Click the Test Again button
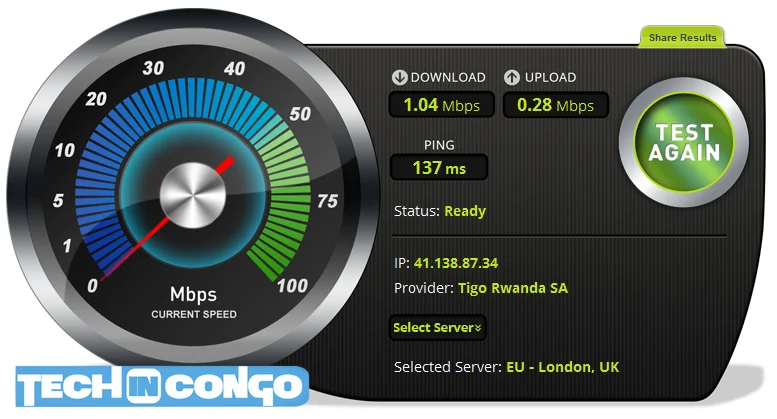777x419 pixels. click(x=684, y=143)
